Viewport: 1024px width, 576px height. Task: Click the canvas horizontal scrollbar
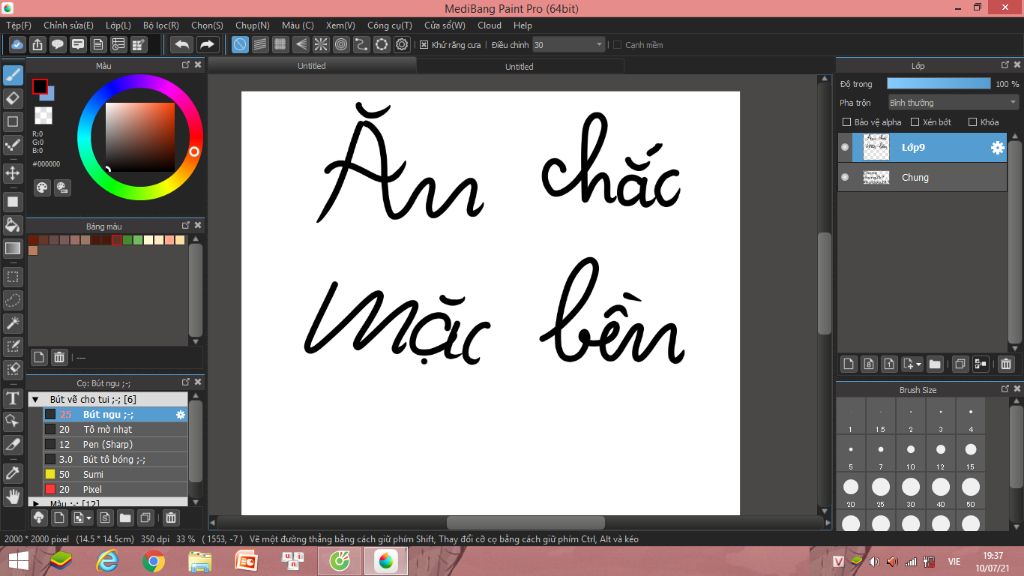coord(526,522)
